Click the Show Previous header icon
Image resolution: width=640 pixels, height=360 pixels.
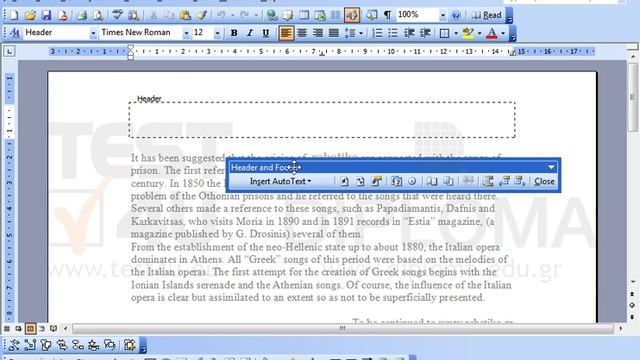point(504,181)
